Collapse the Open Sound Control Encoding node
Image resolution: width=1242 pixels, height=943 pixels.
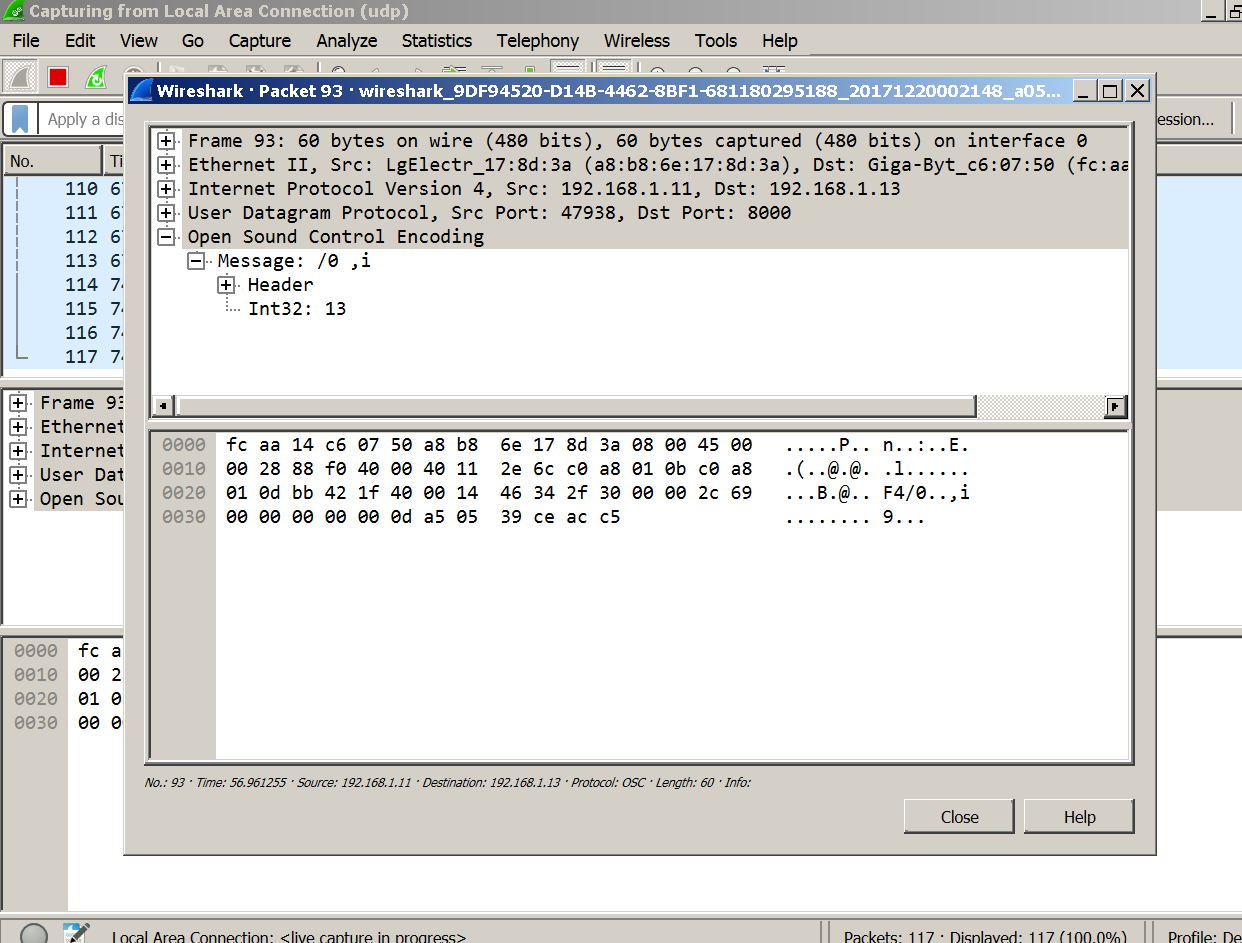167,237
